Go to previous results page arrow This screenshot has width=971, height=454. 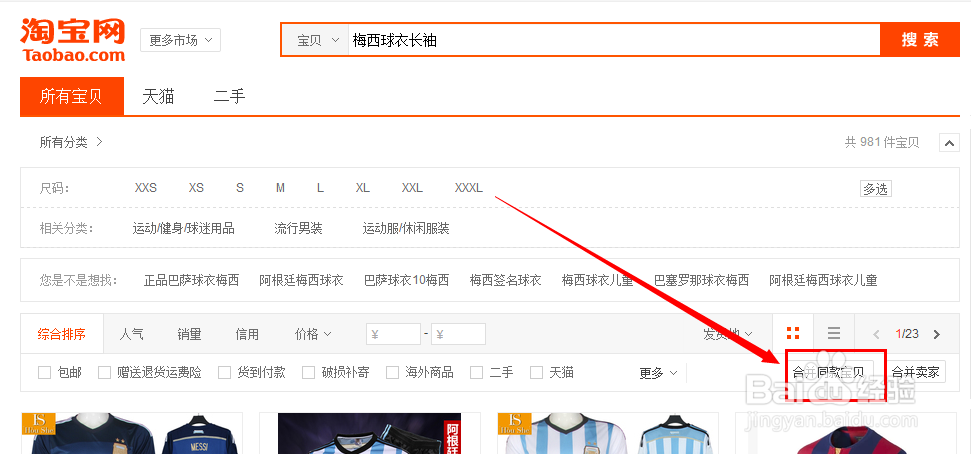(876, 334)
